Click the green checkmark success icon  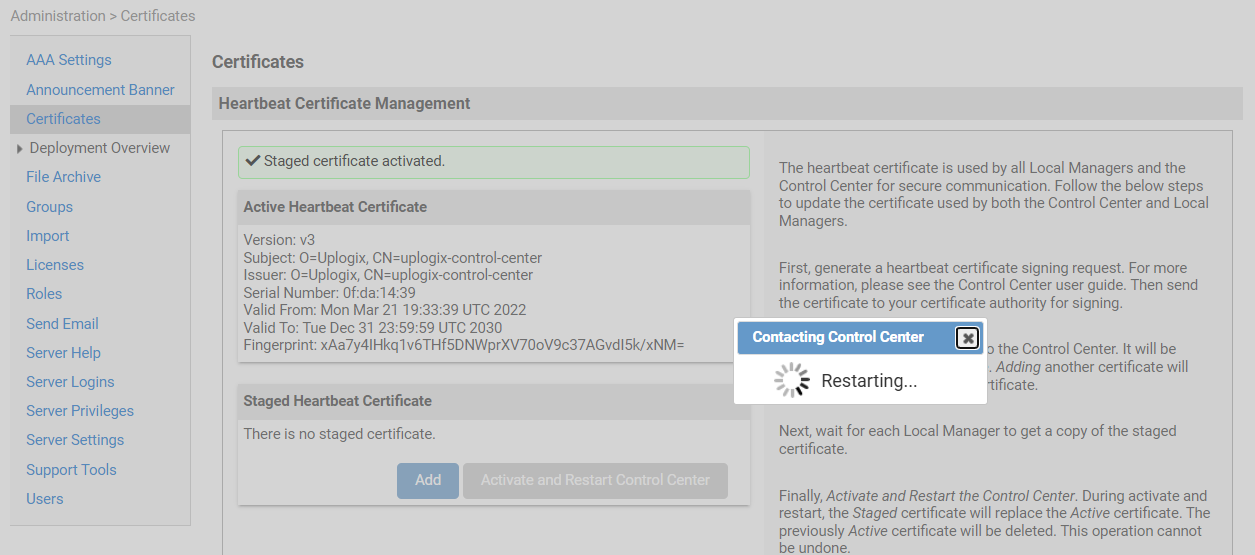[x=252, y=161]
